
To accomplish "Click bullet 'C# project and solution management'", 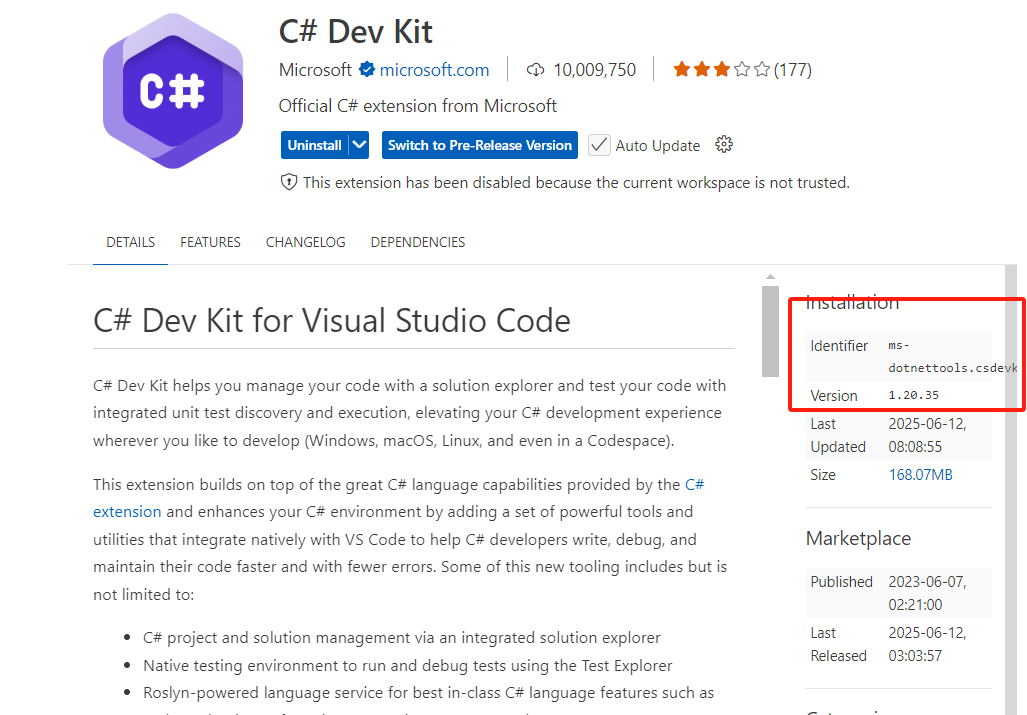I will [x=401, y=638].
